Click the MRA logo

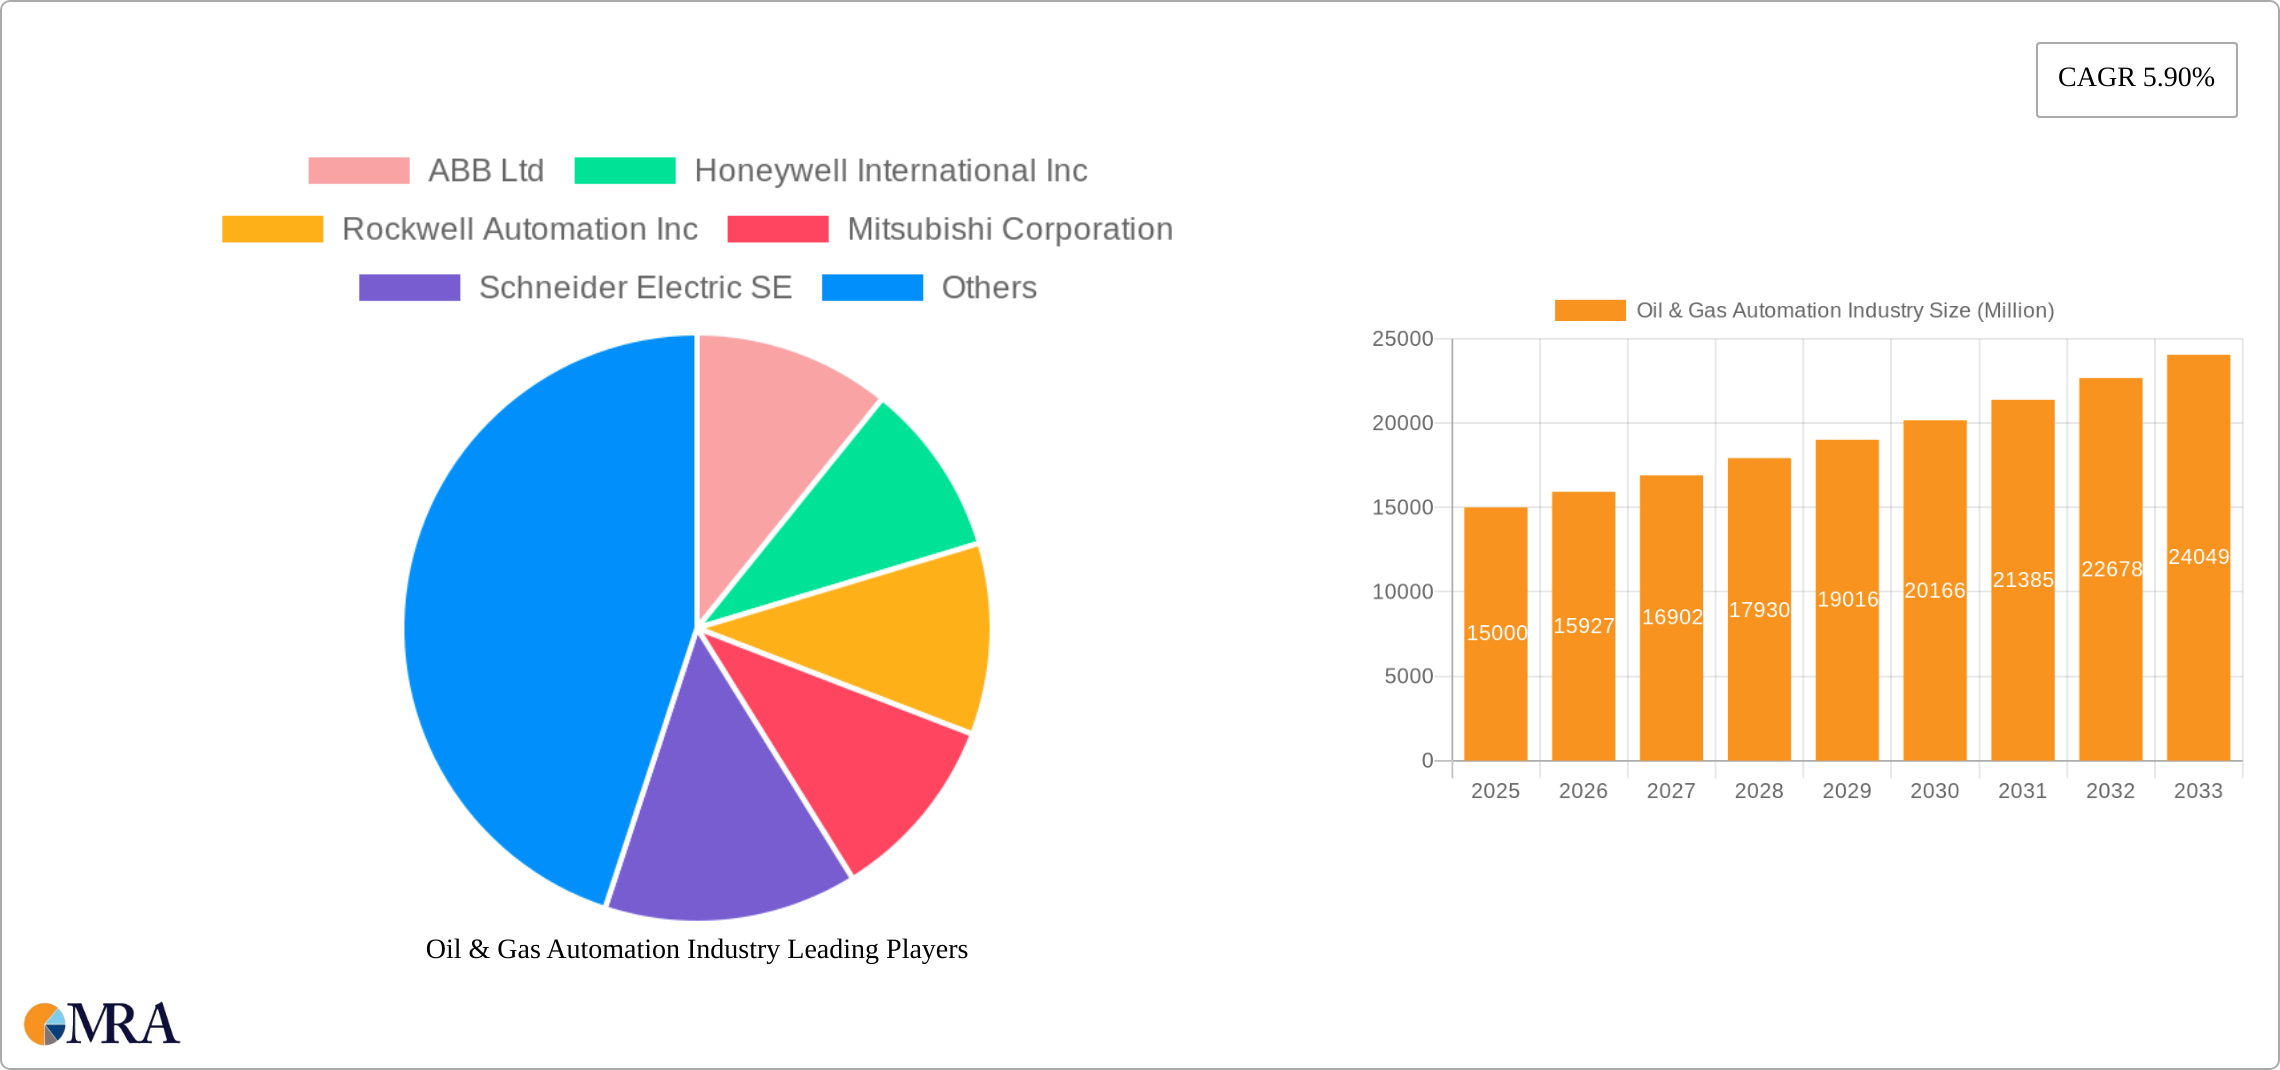pyautogui.click(x=102, y=1023)
